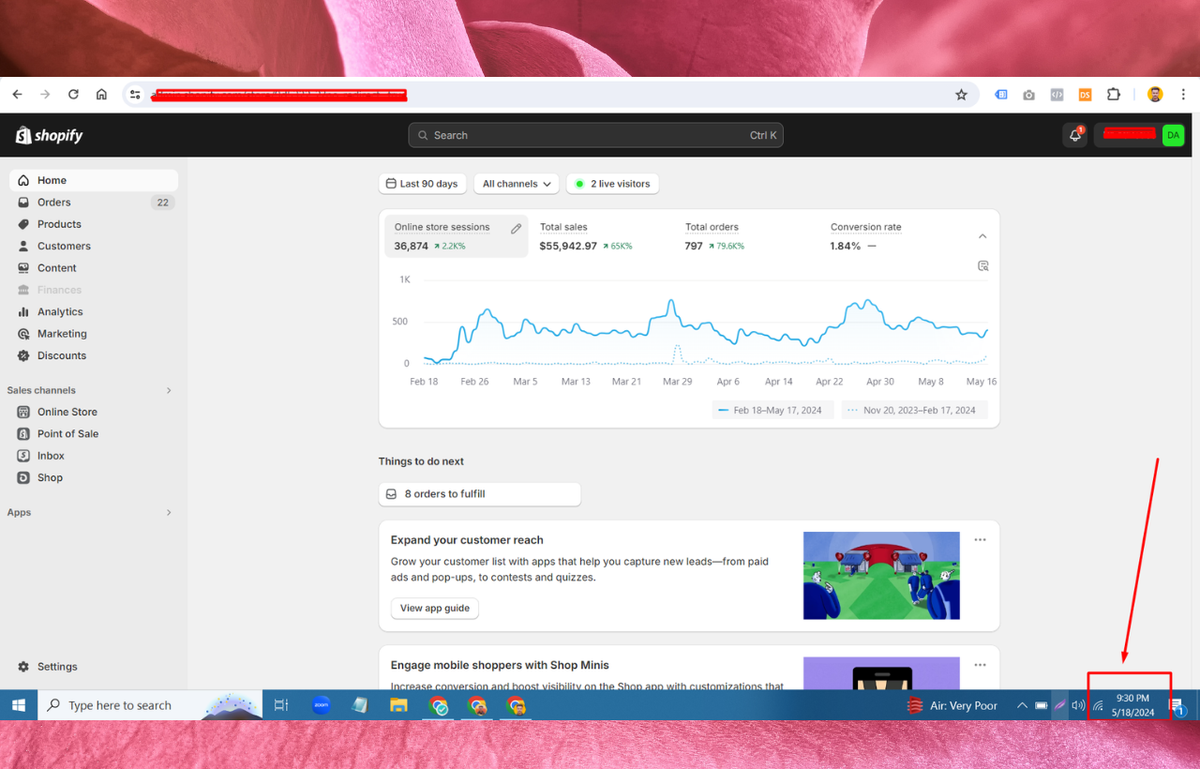Open the 9:30 PM clock and date

click(1133, 705)
